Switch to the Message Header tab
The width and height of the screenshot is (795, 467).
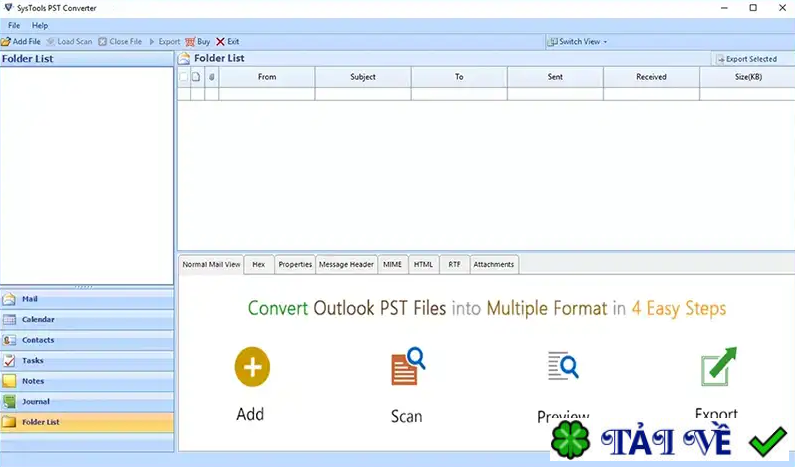pyautogui.click(x=346, y=265)
